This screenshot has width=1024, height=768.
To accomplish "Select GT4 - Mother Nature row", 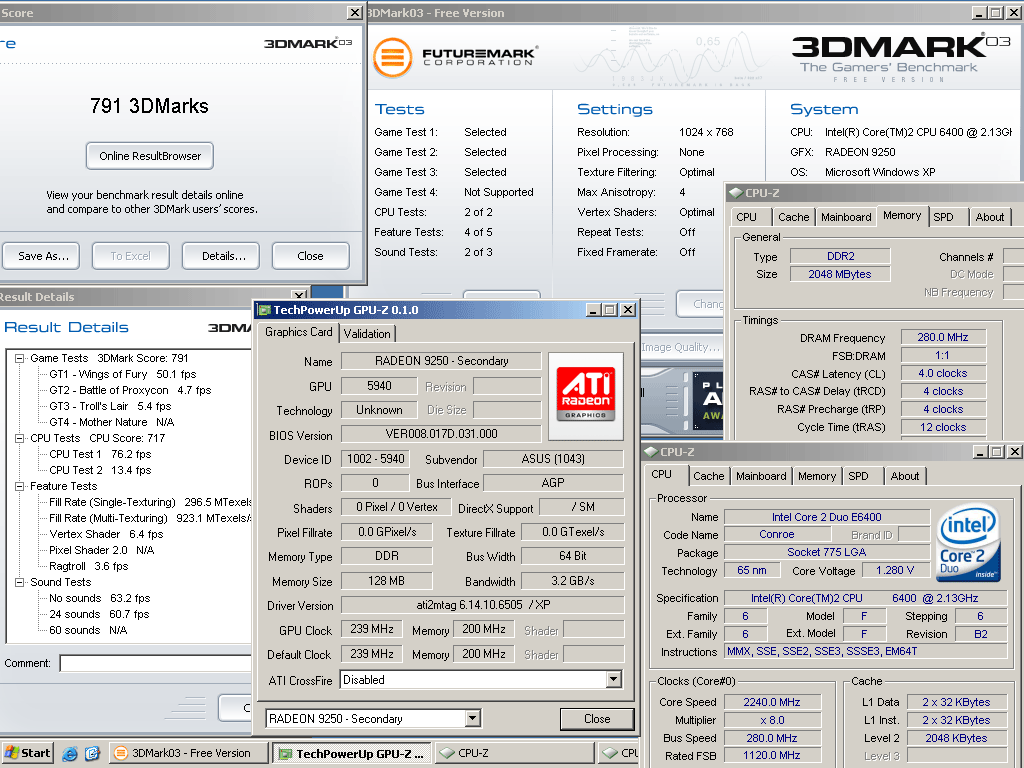I will tap(112, 423).
